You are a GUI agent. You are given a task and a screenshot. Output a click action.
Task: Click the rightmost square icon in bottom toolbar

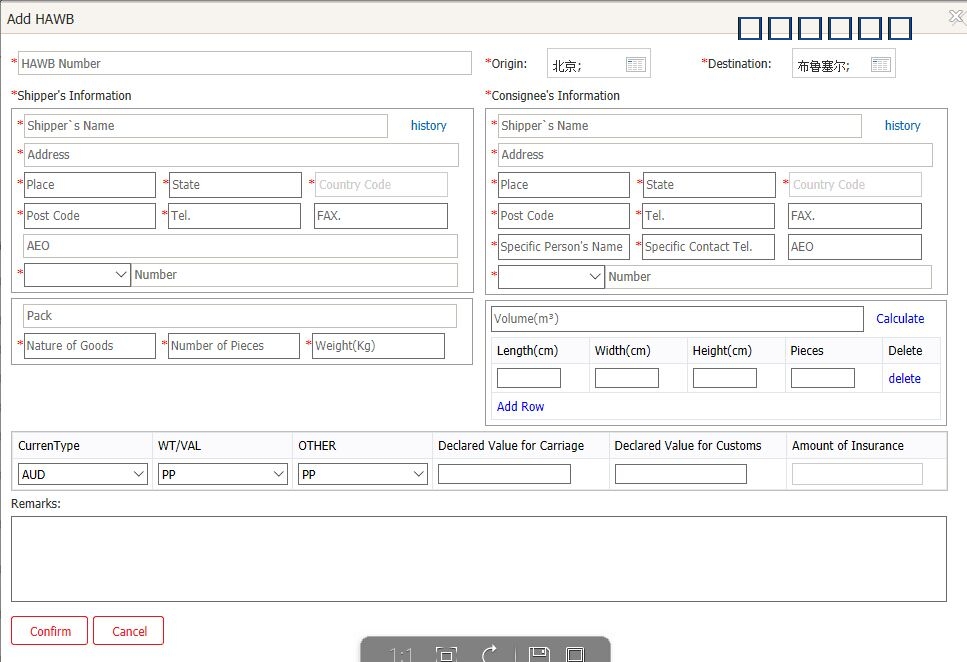(575, 655)
